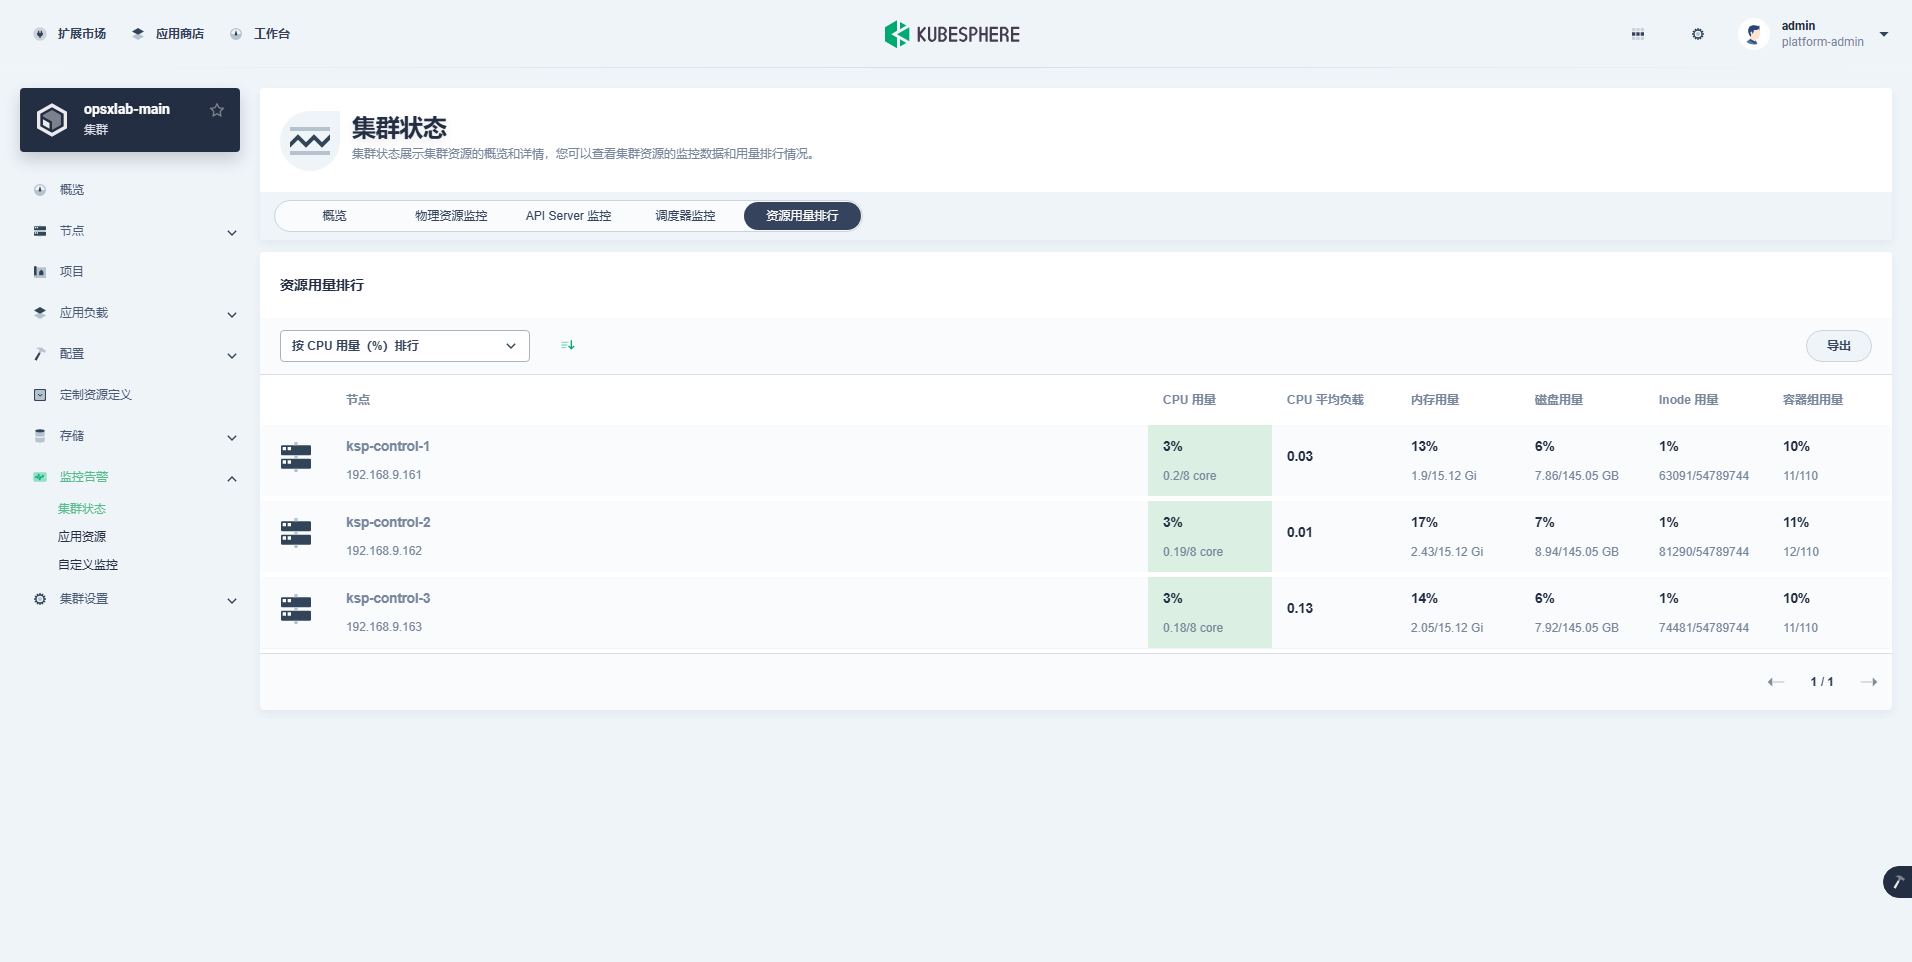Open the grid apps icon in header

coord(1638,34)
